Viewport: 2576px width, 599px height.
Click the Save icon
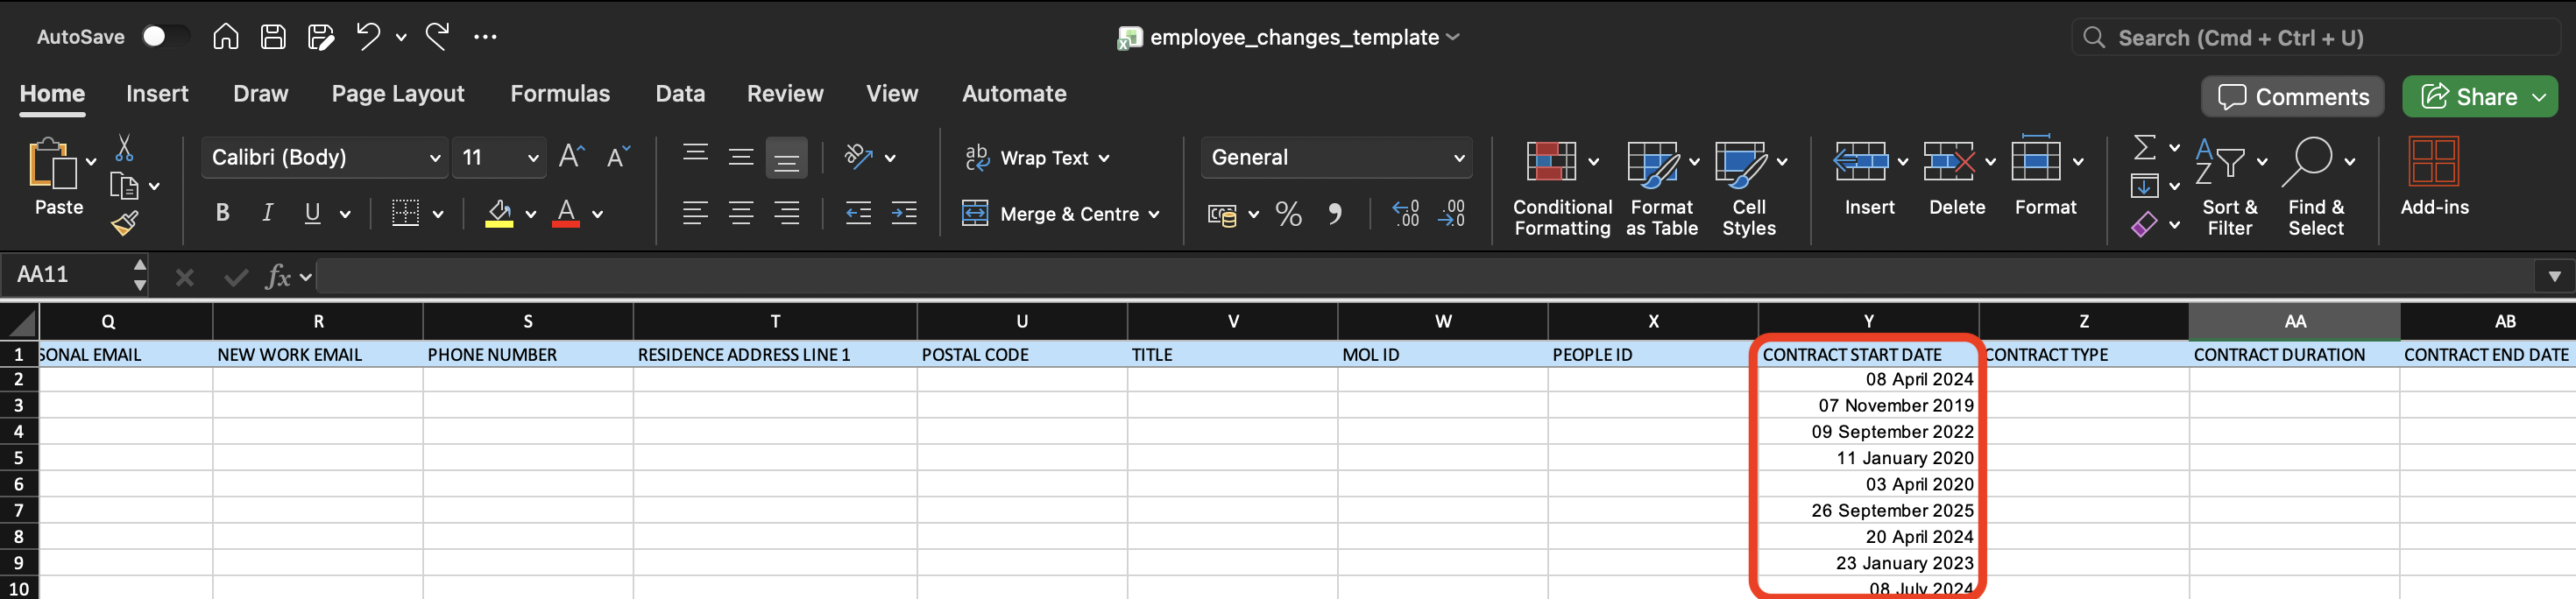[x=273, y=37]
